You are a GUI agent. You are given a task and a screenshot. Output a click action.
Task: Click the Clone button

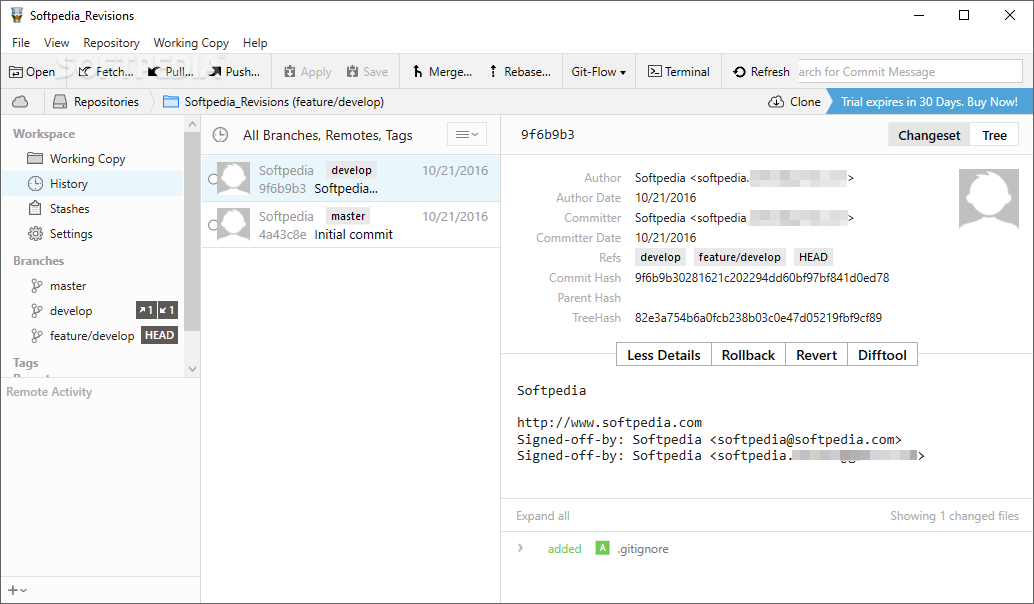click(795, 102)
